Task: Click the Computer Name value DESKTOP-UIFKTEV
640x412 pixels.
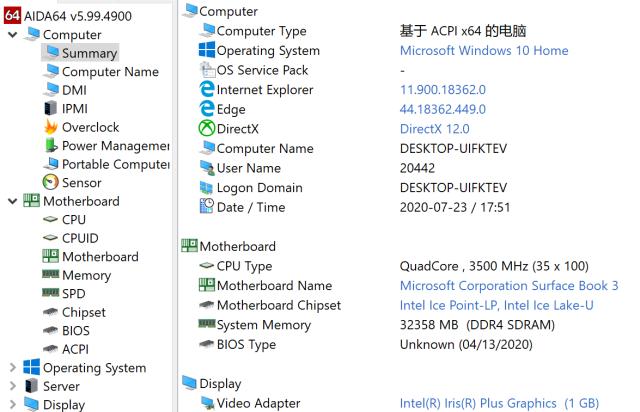Action: click(453, 148)
